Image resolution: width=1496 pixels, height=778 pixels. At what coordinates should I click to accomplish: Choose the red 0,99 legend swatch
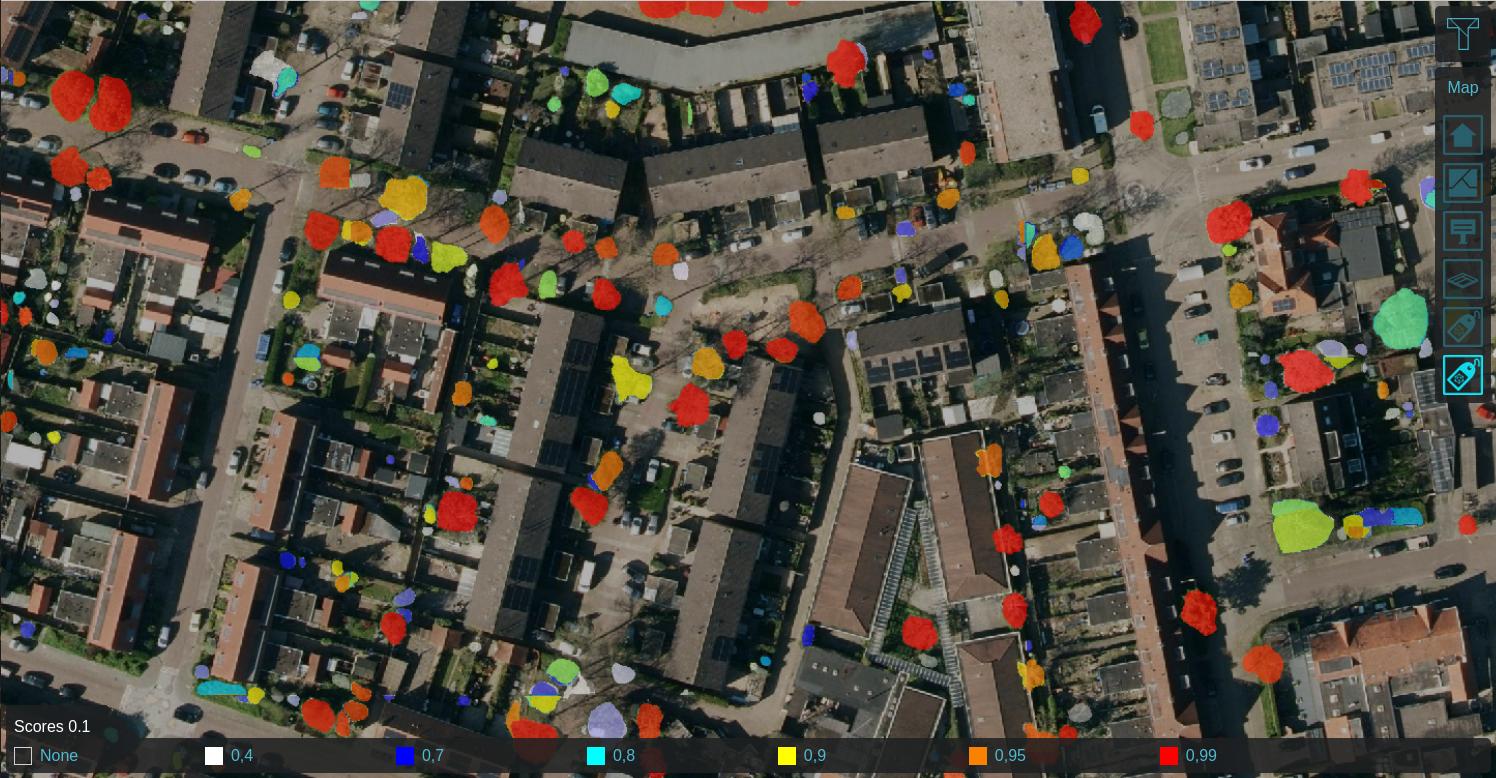(x=1169, y=756)
